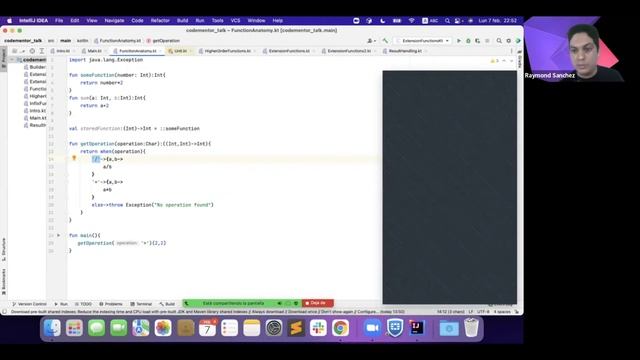Open Trash from the dock
The width and height of the screenshot is (640, 360).
coord(471,328)
